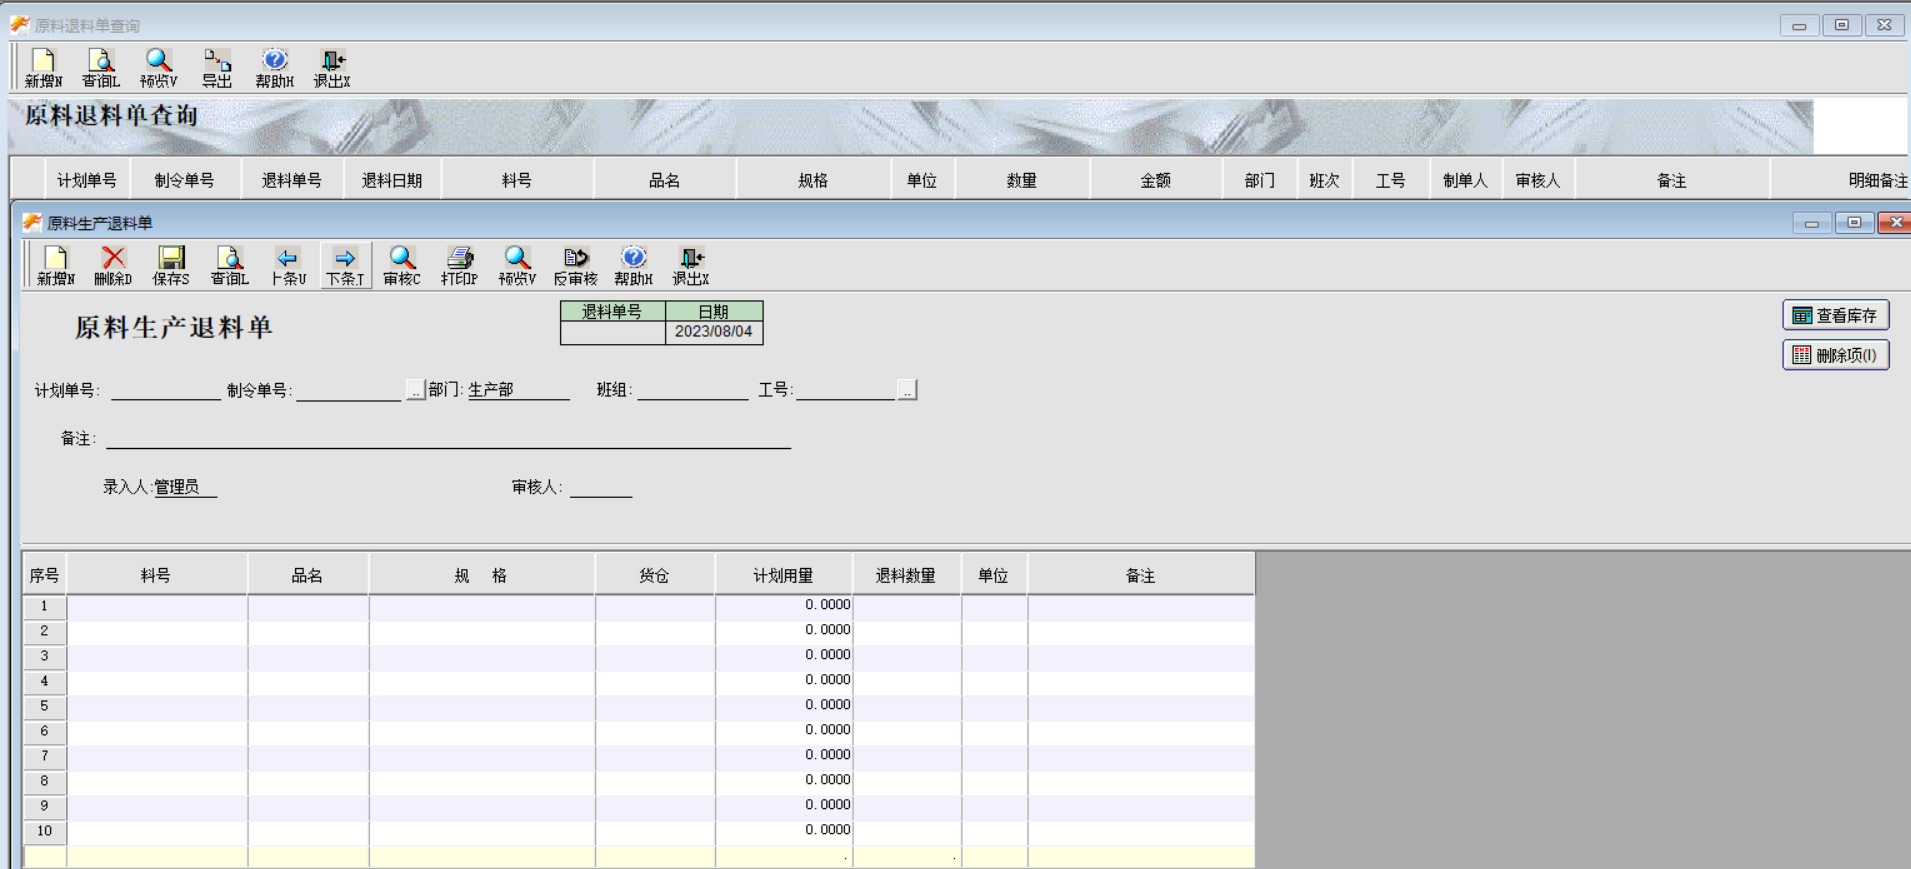Image resolution: width=1911 pixels, height=869 pixels.
Task: Click 备注 column header in detail grid
Action: [1140, 575]
